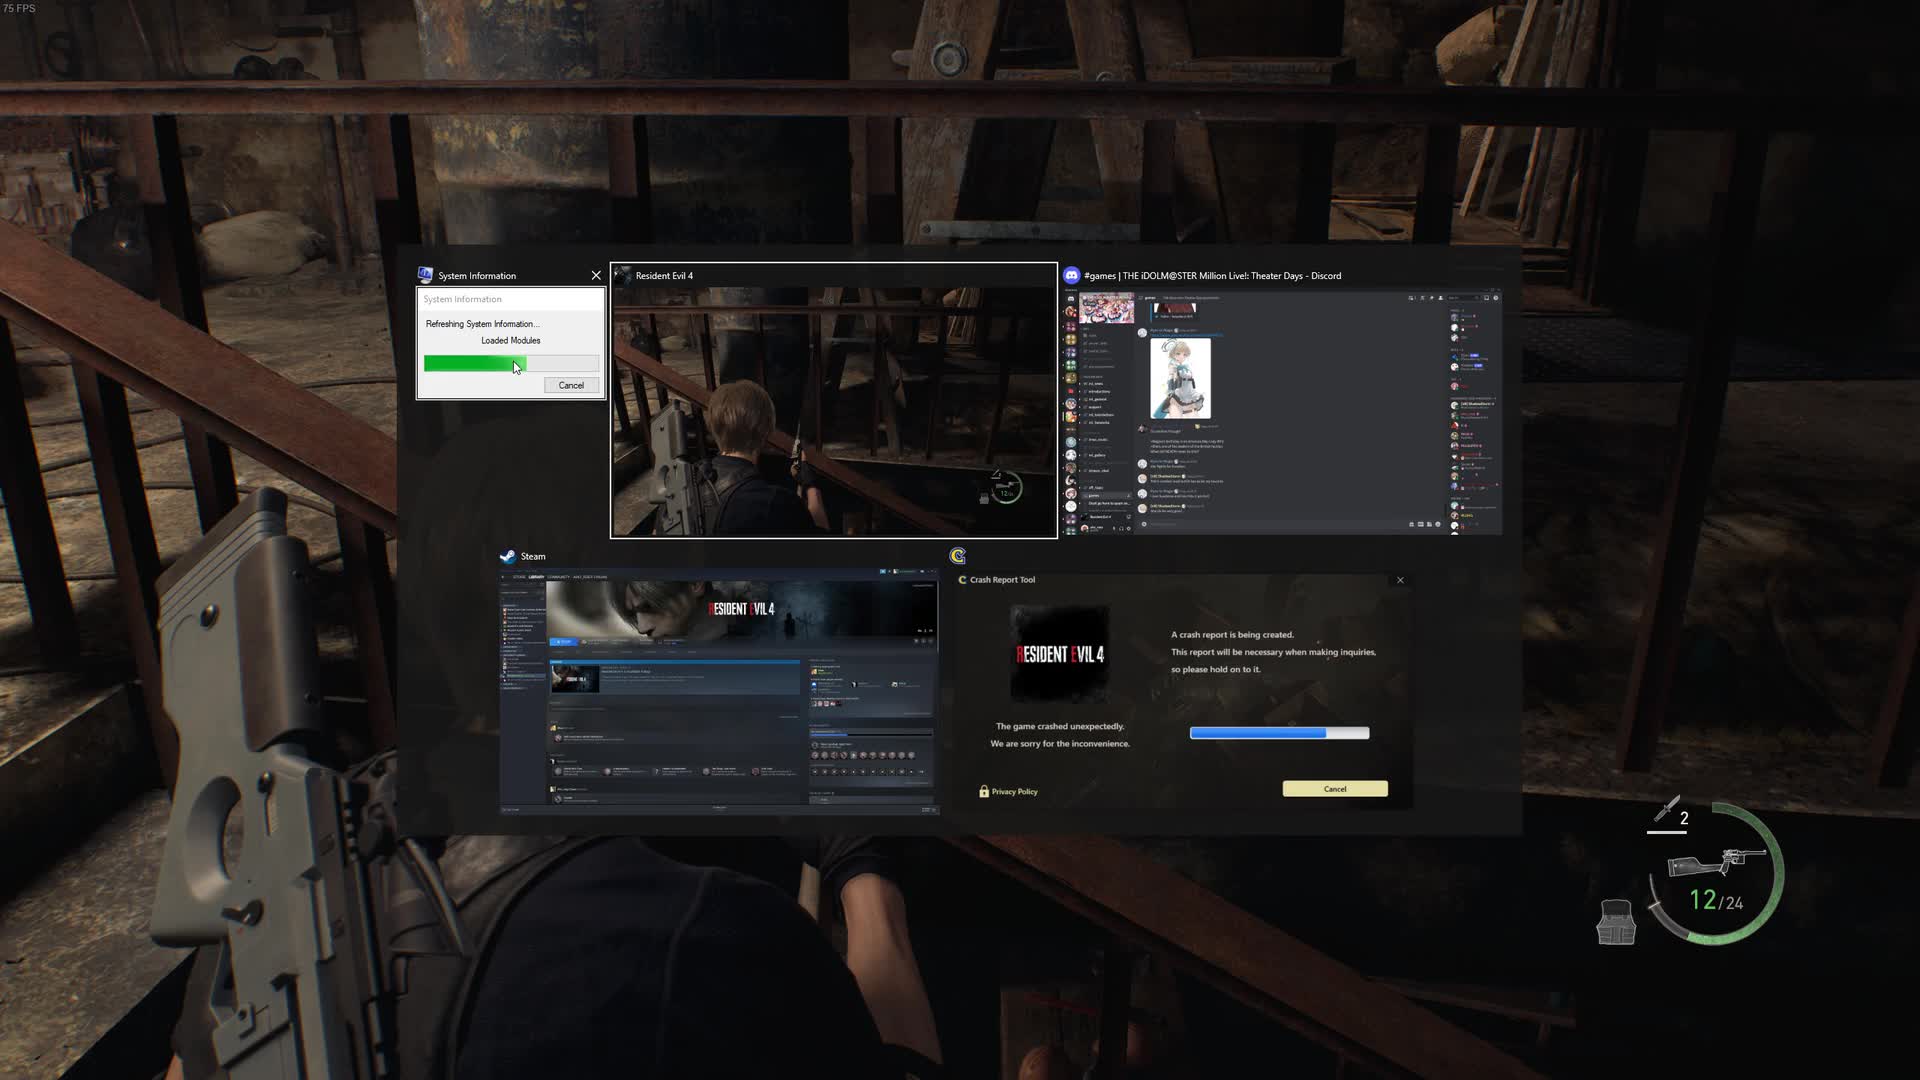Image resolution: width=1920 pixels, height=1080 pixels.
Task: Click the 12/24 ammo counter
Action: coord(1716,901)
